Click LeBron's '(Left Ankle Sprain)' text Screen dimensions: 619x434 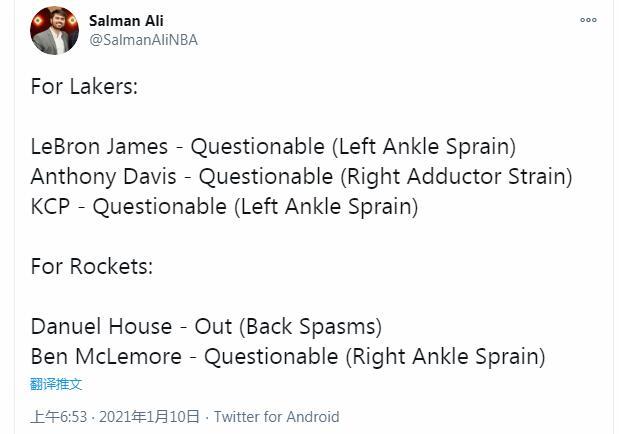[x=424, y=147]
